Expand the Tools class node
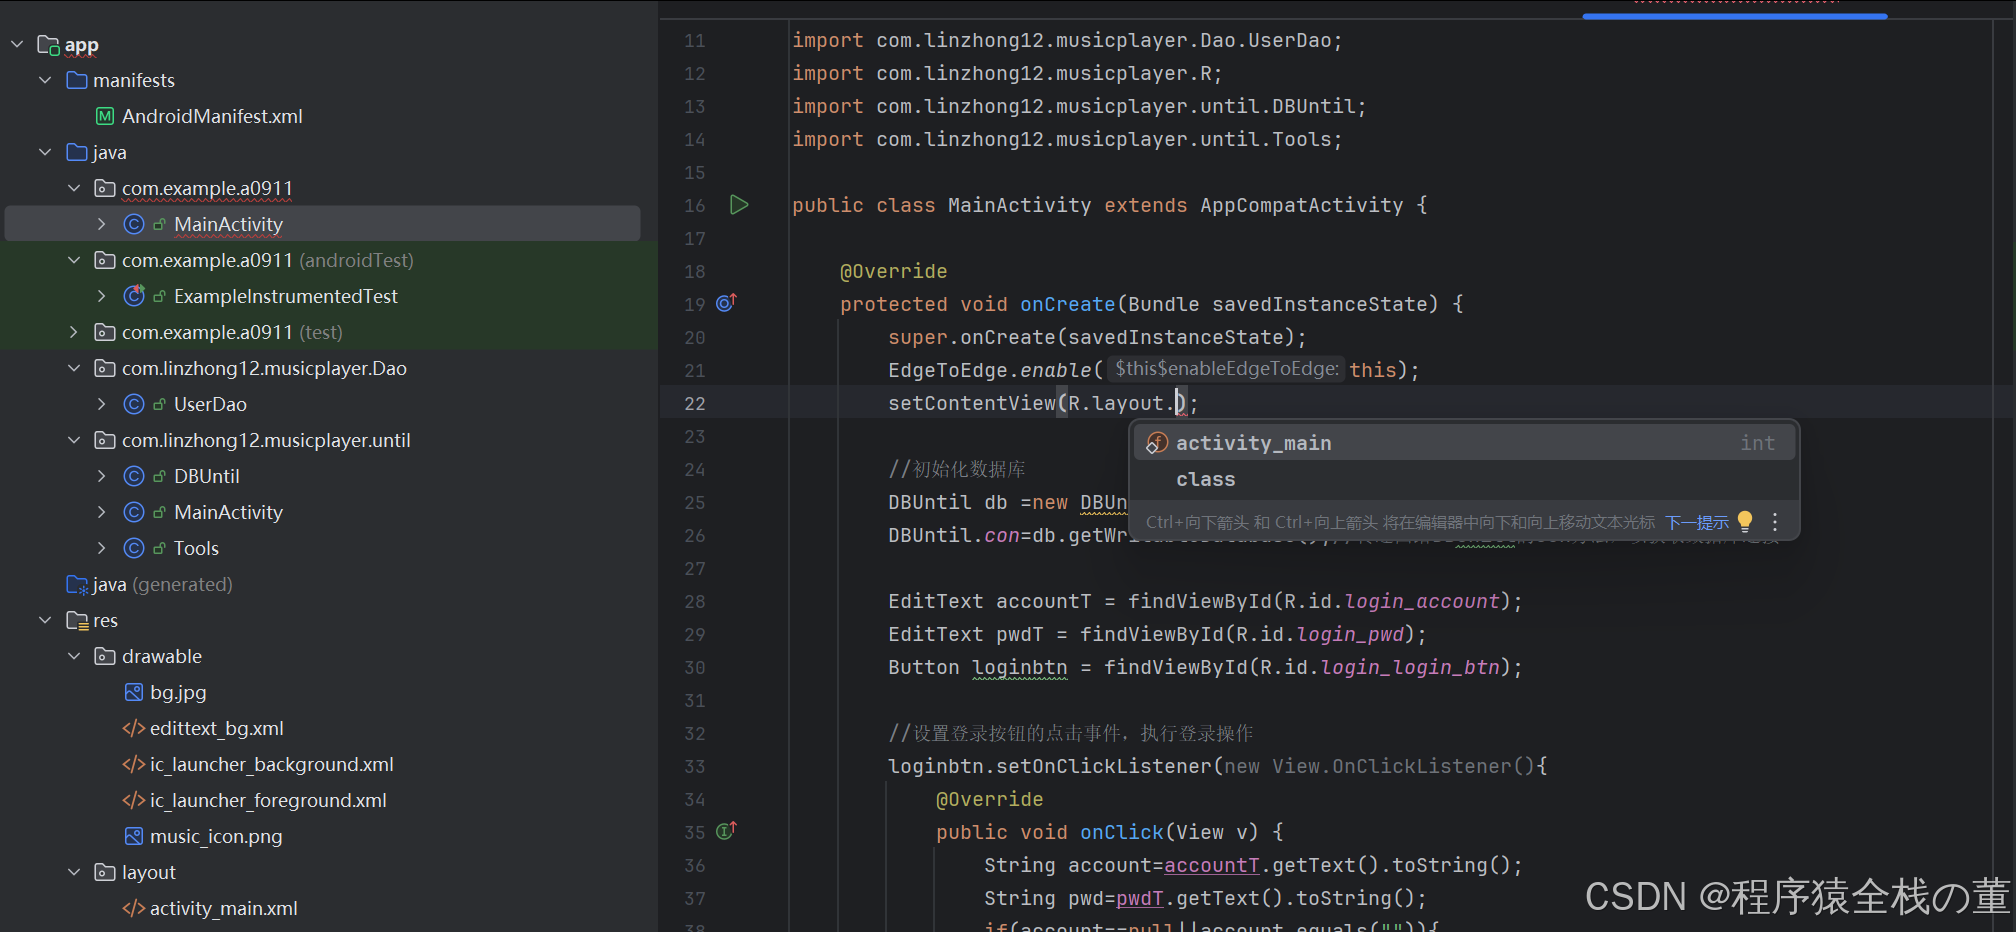 [100, 548]
